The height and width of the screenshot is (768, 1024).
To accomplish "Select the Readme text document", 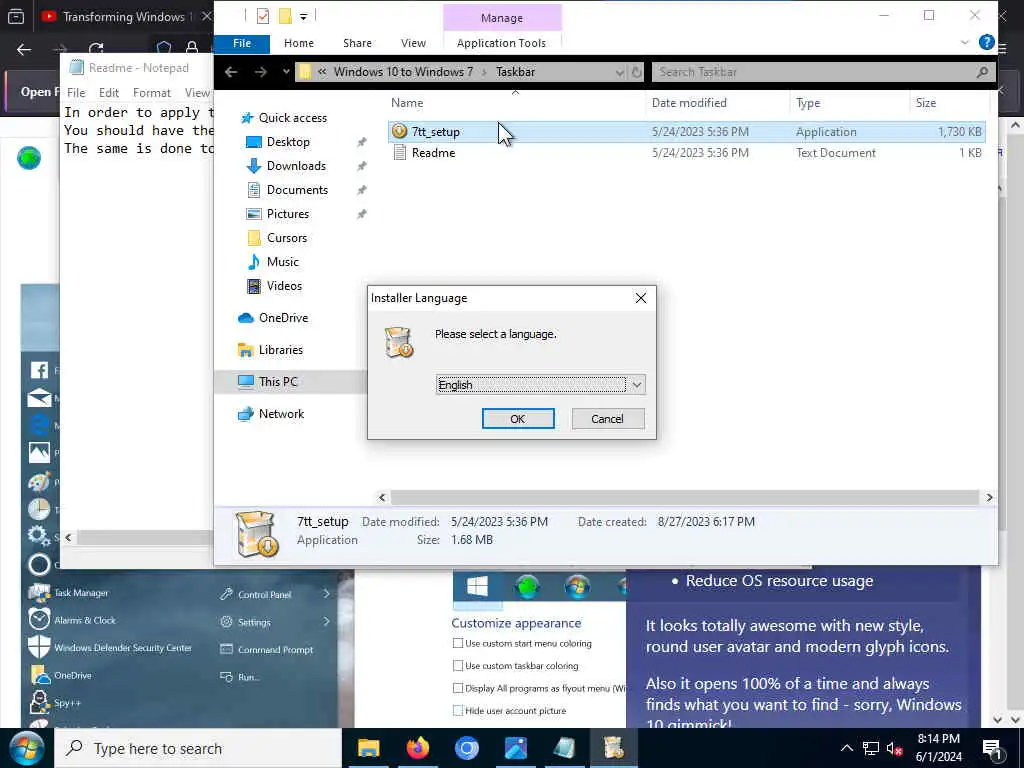I will coord(686,153).
